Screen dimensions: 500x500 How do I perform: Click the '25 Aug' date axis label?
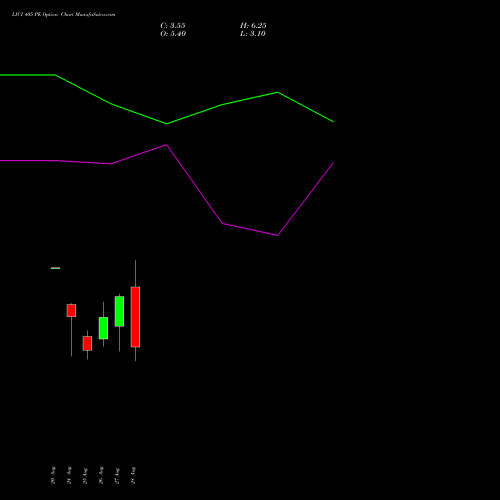(85, 475)
